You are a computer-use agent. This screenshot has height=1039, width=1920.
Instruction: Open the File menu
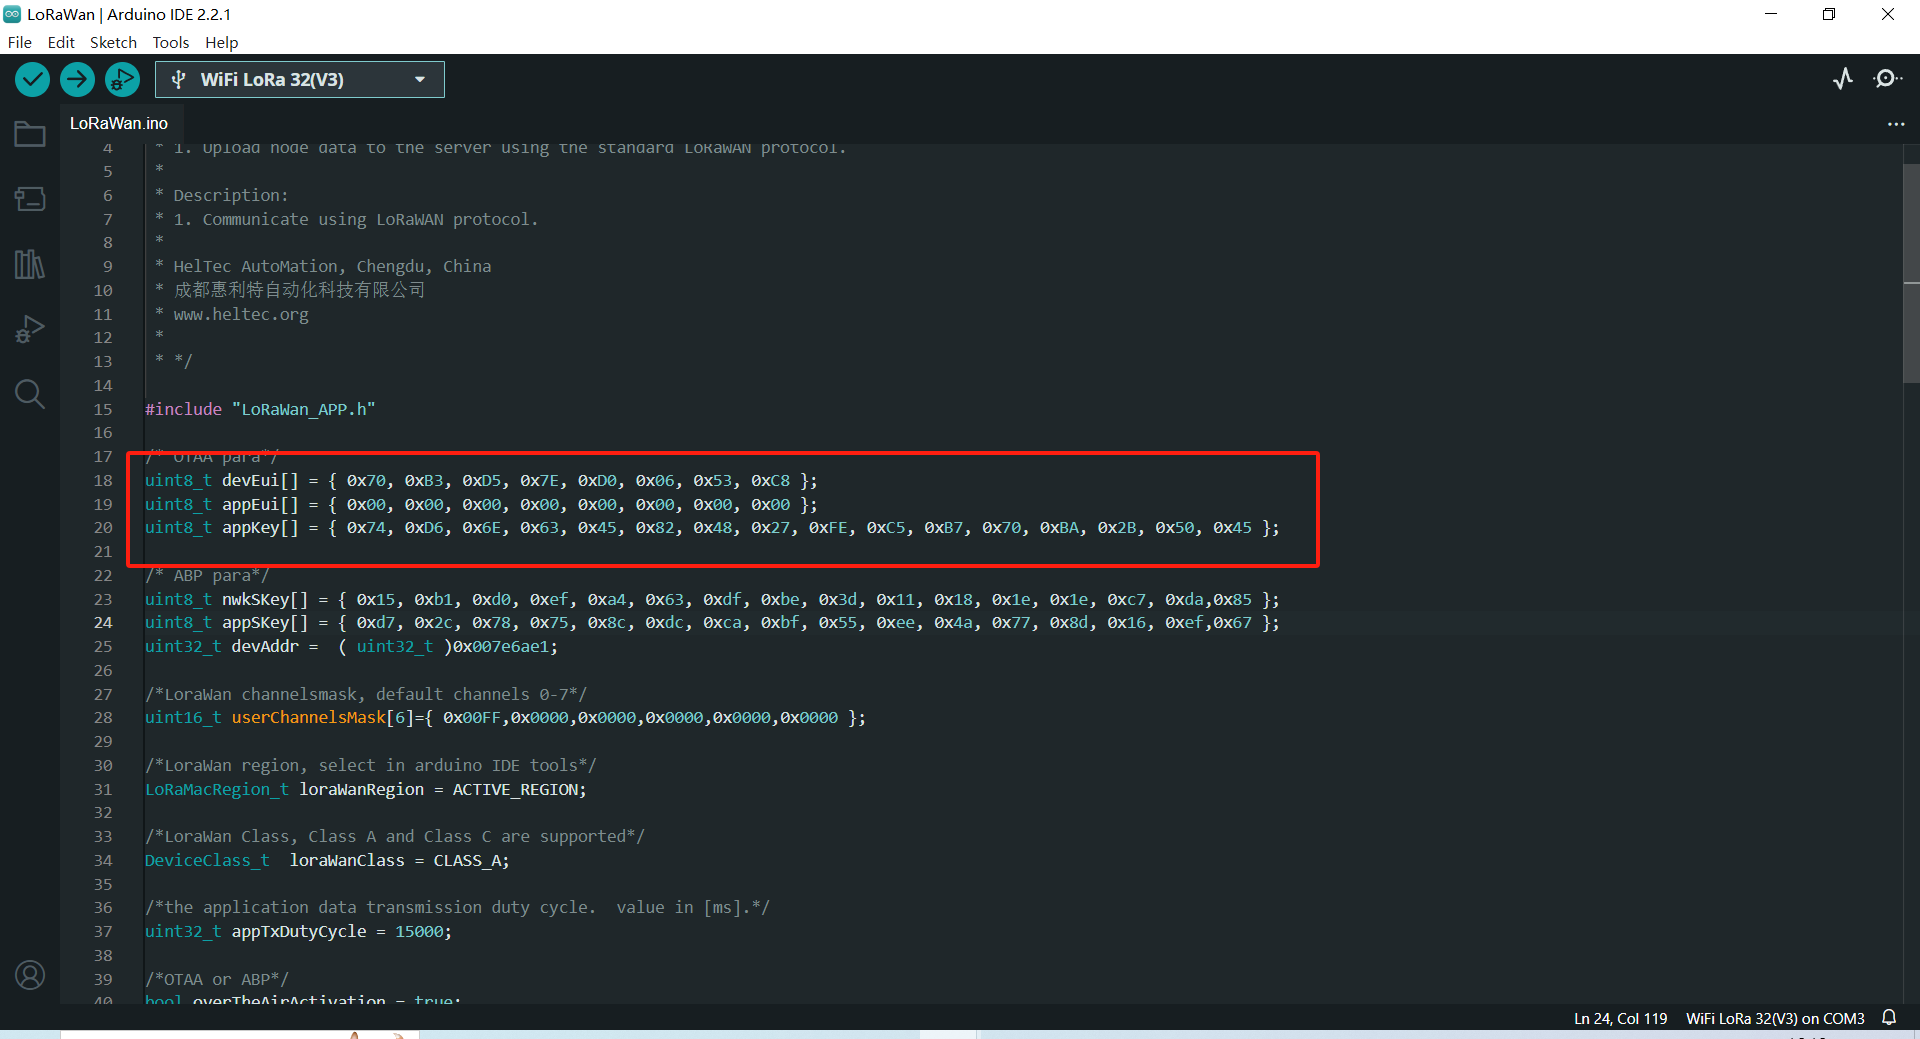(19, 42)
